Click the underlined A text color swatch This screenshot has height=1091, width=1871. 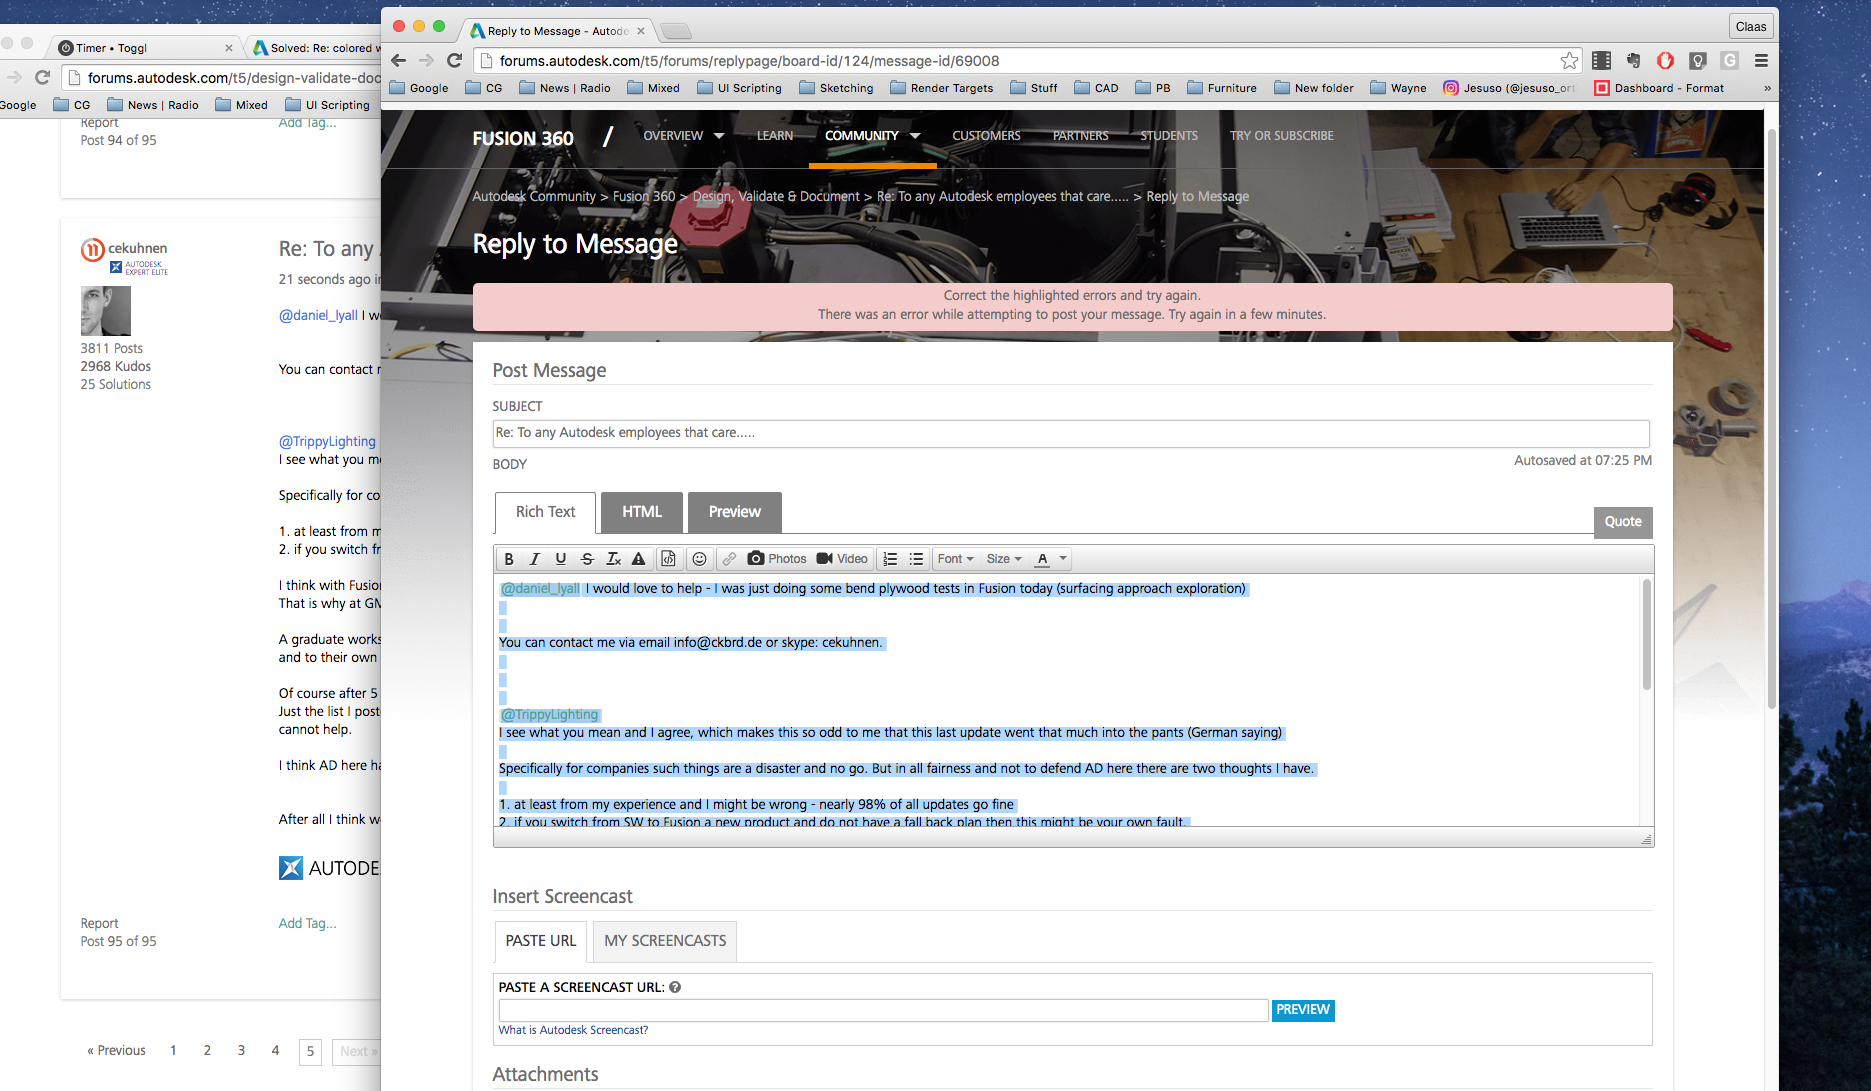[1042, 559]
